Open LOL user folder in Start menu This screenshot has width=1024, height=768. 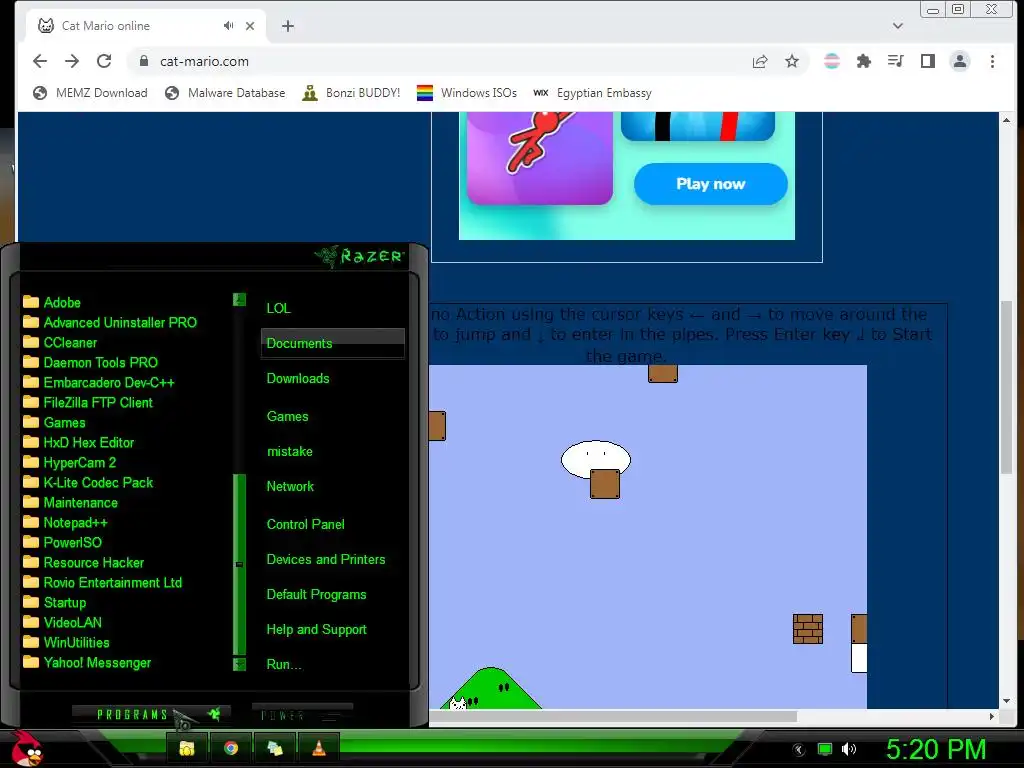[278, 308]
